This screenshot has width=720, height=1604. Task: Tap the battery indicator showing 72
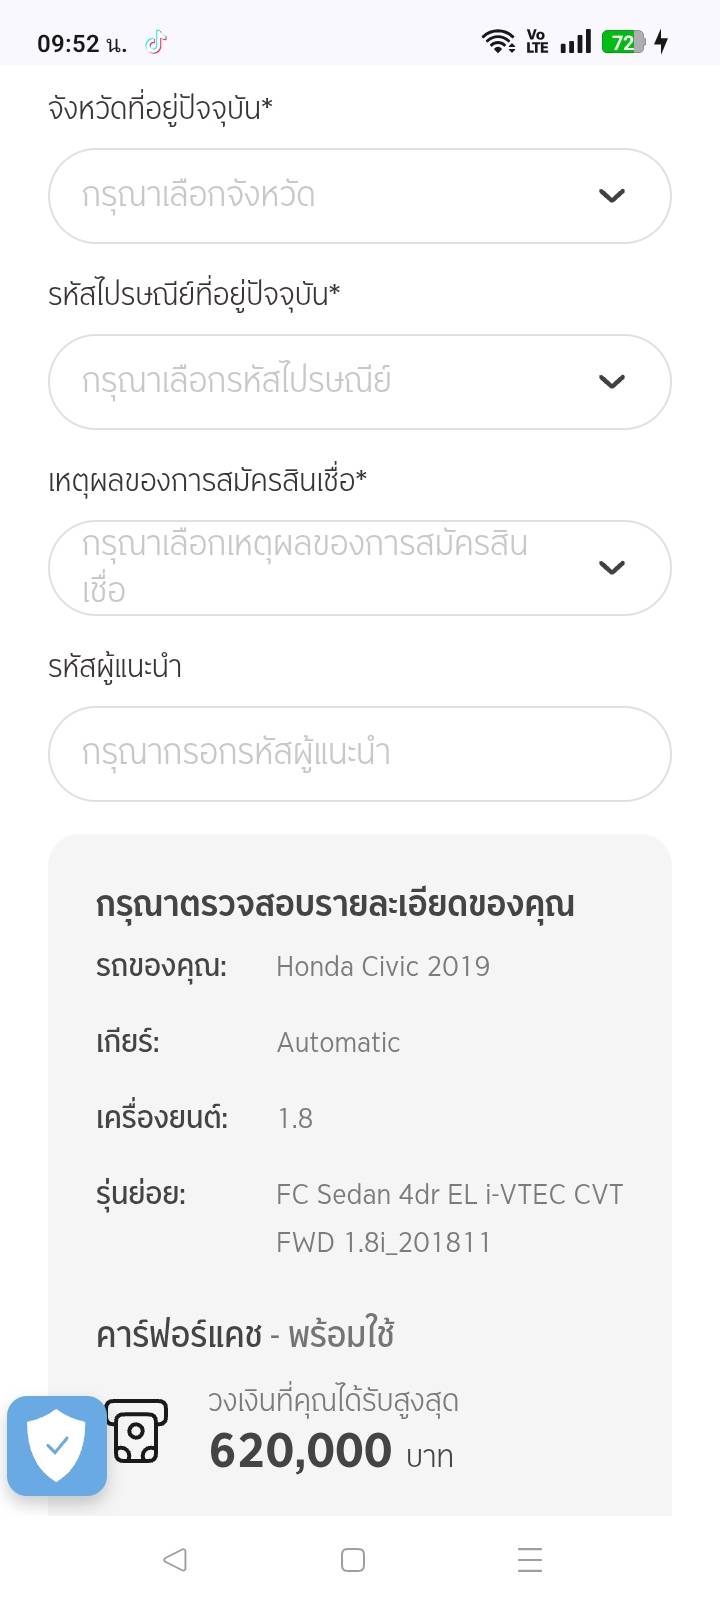coord(623,42)
